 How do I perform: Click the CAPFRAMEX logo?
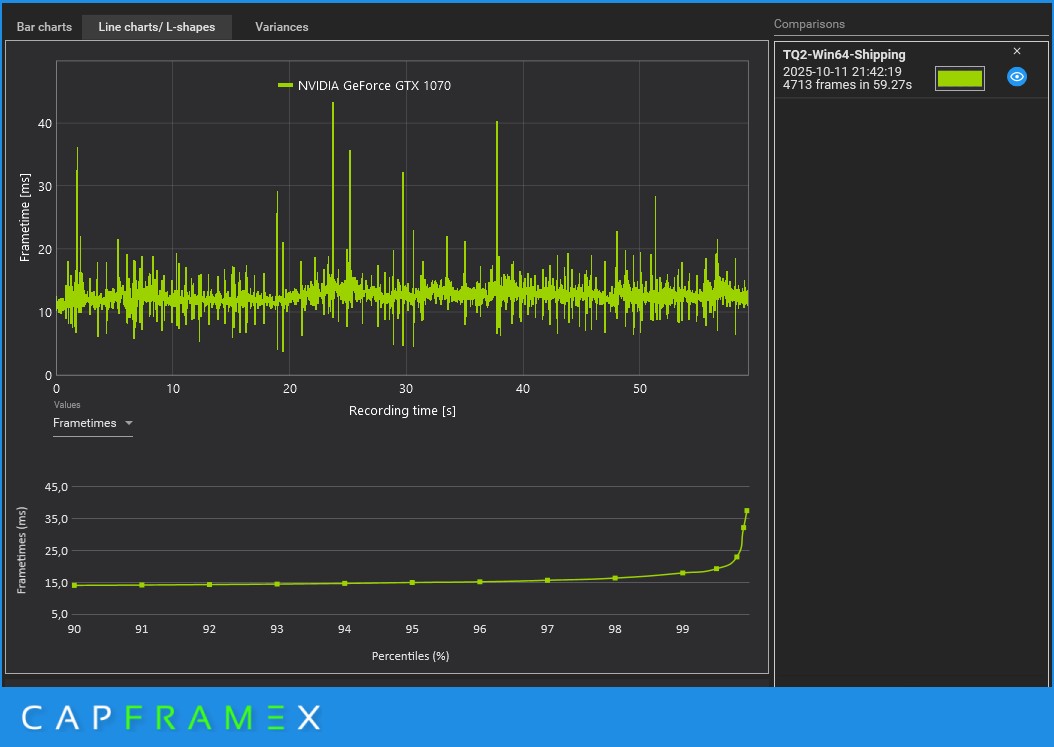point(171,717)
